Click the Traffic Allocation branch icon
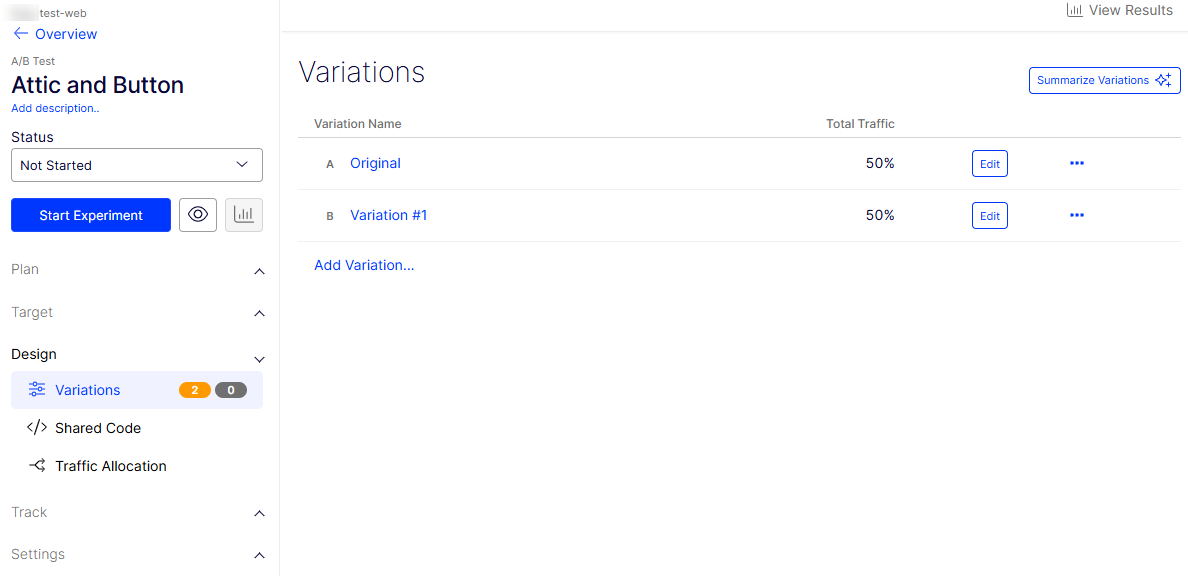The image size is (1188, 576). [x=37, y=466]
